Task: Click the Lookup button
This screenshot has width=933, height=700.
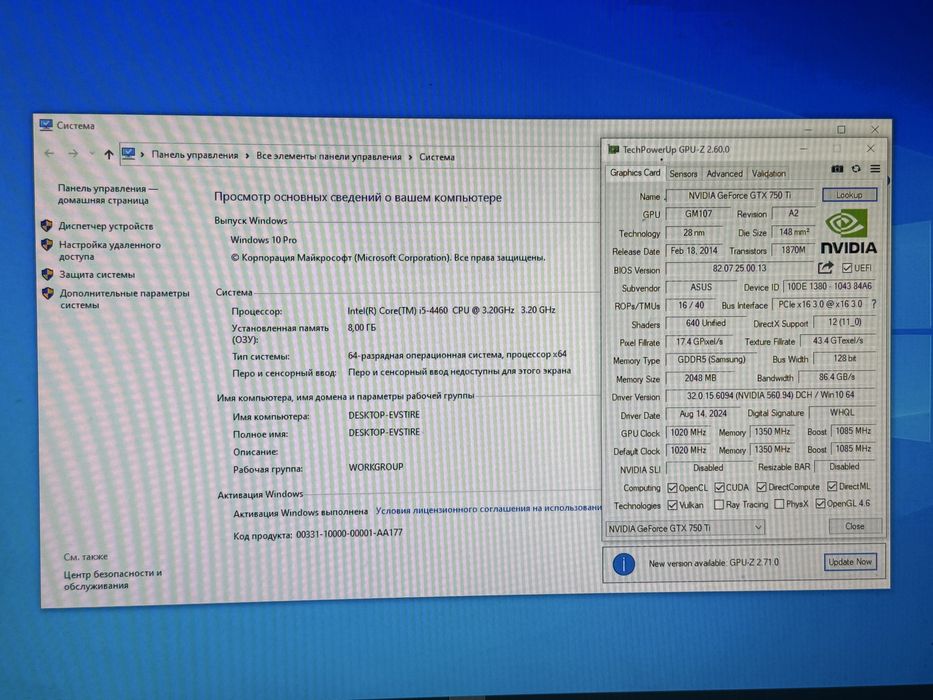Action: click(849, 195)
